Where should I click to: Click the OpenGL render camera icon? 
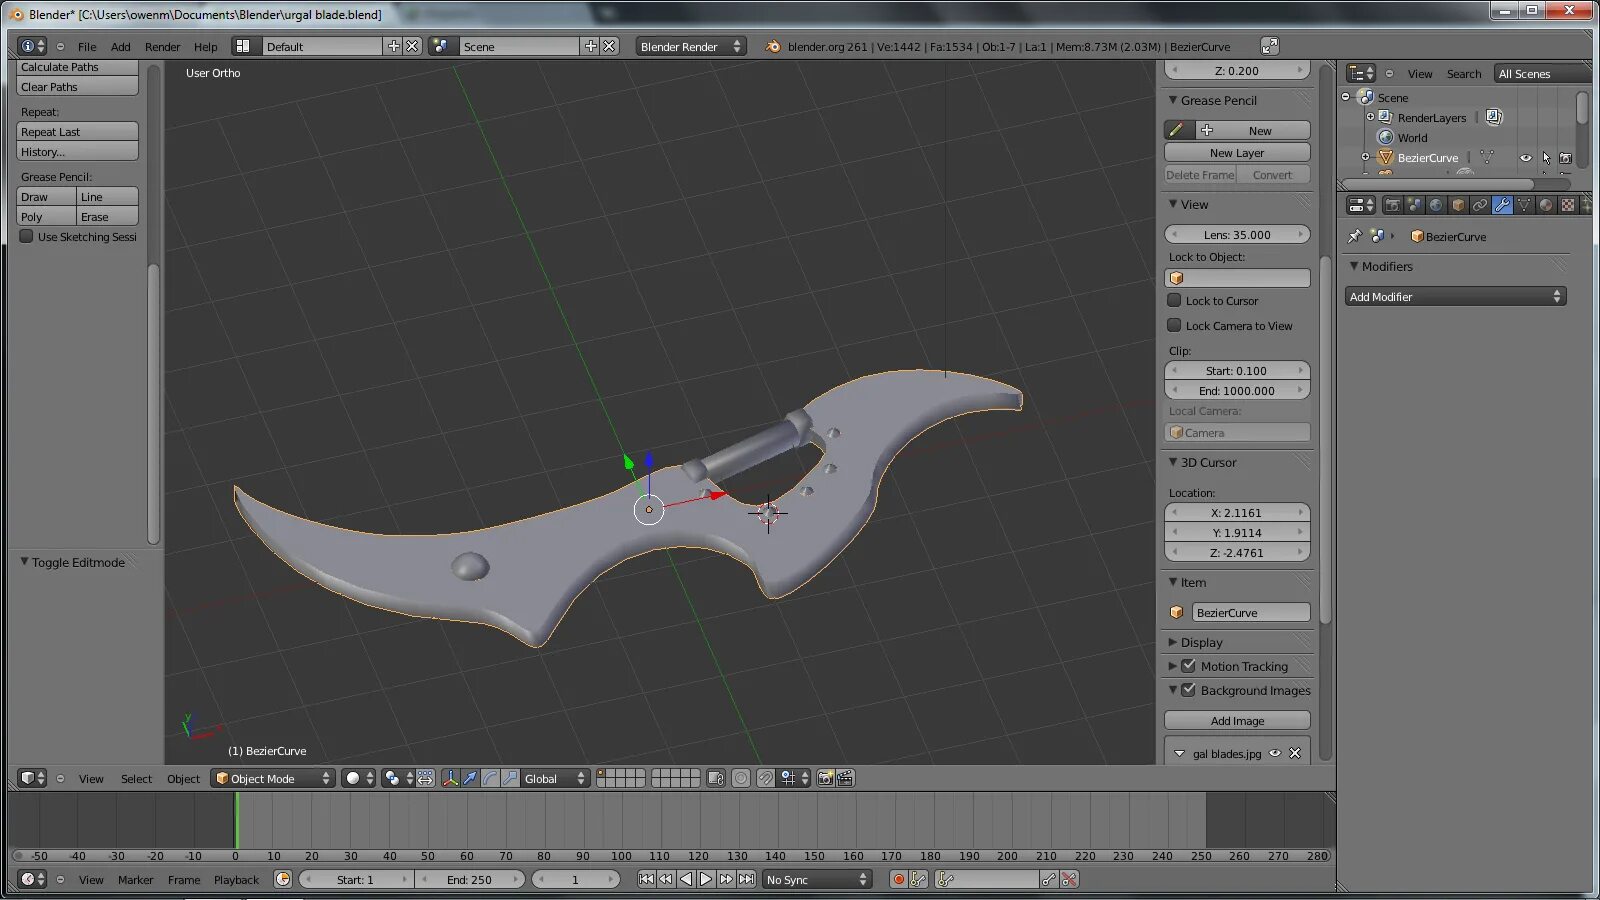pos(825,778)
